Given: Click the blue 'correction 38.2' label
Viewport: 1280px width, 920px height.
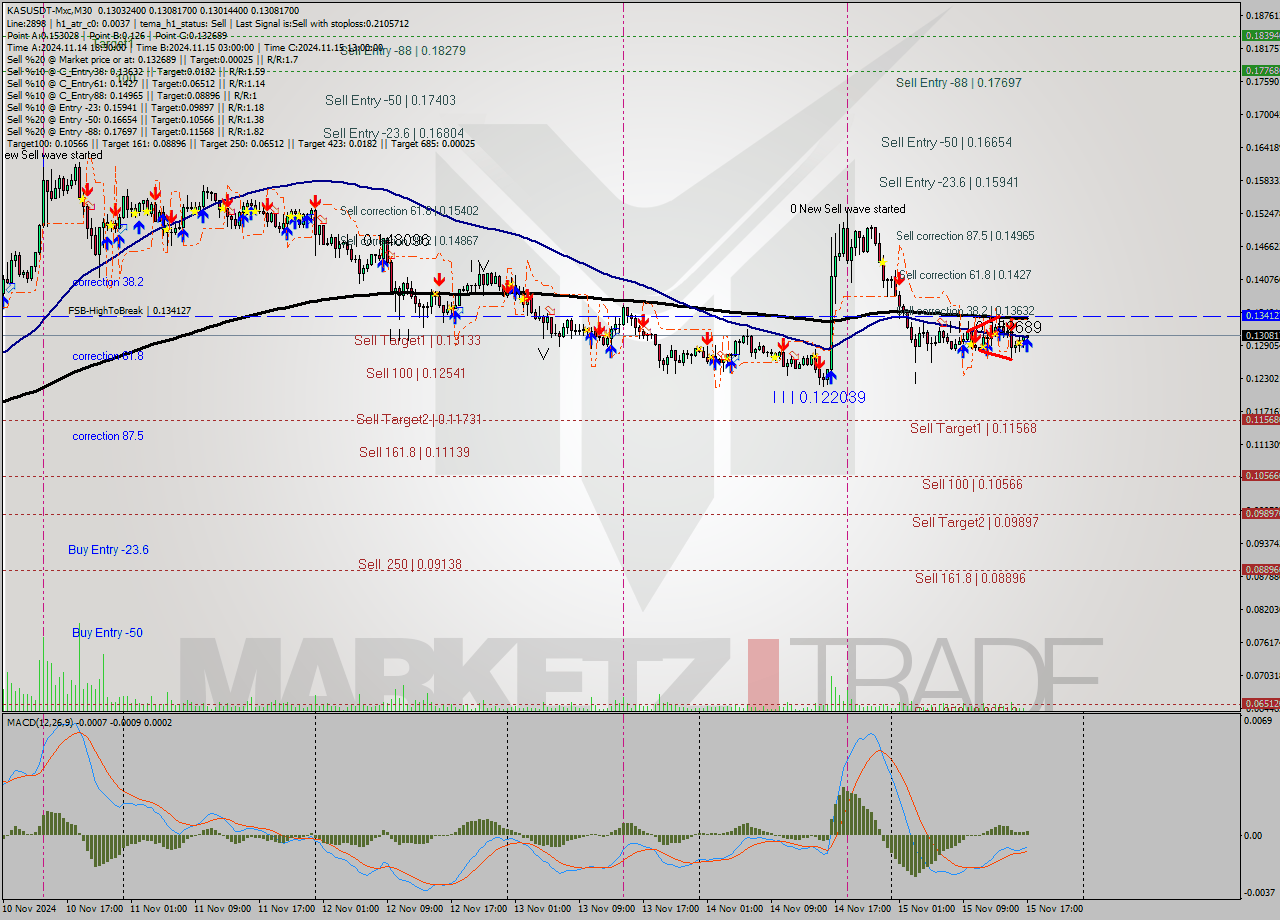Looking at the screenshot, I should point(108,282).
